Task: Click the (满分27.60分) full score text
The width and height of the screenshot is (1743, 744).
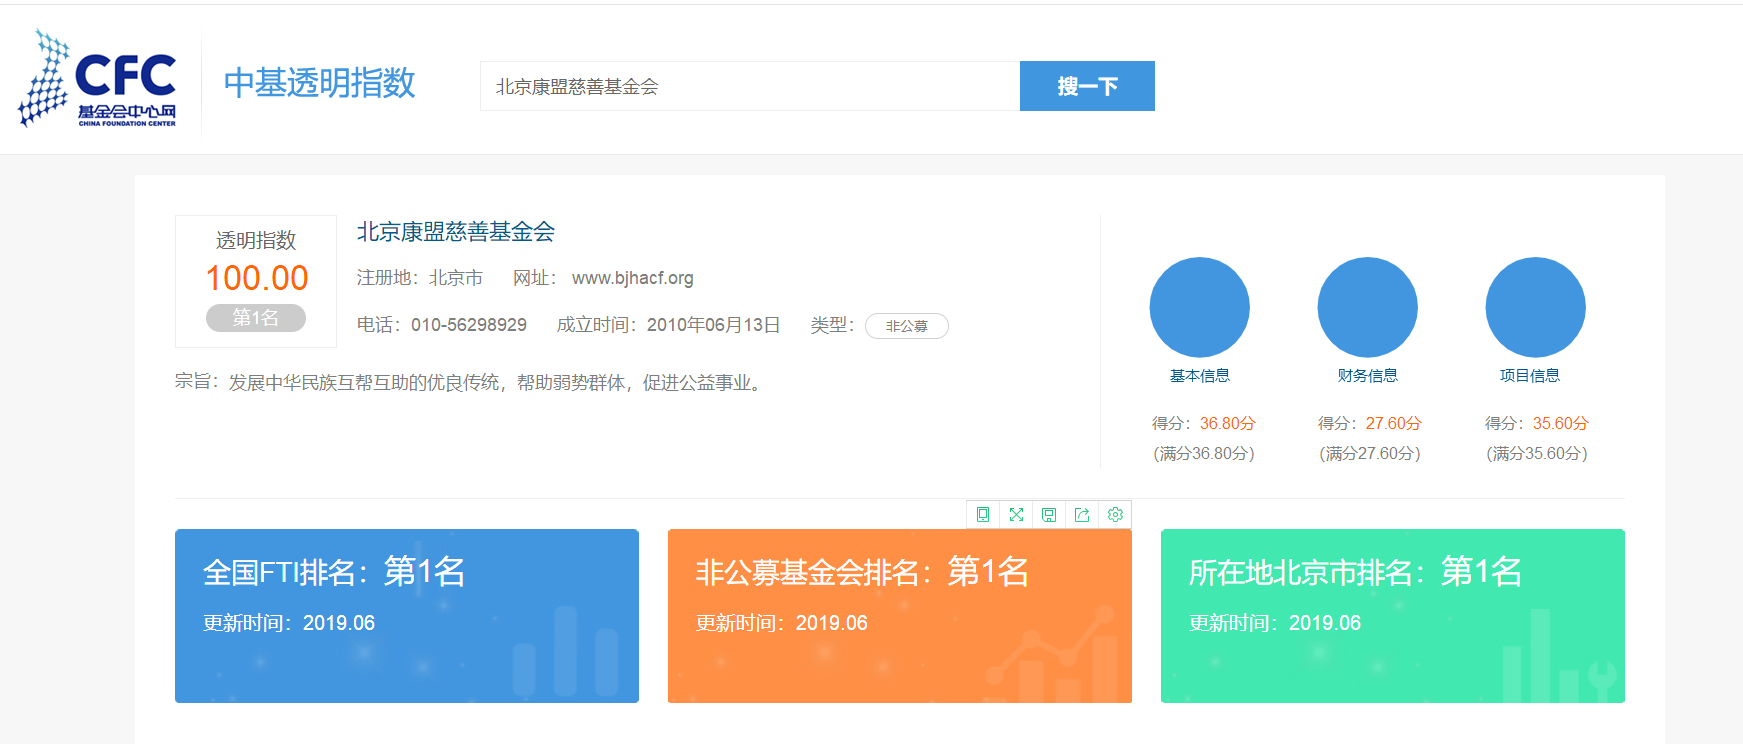Action: 1370,453
